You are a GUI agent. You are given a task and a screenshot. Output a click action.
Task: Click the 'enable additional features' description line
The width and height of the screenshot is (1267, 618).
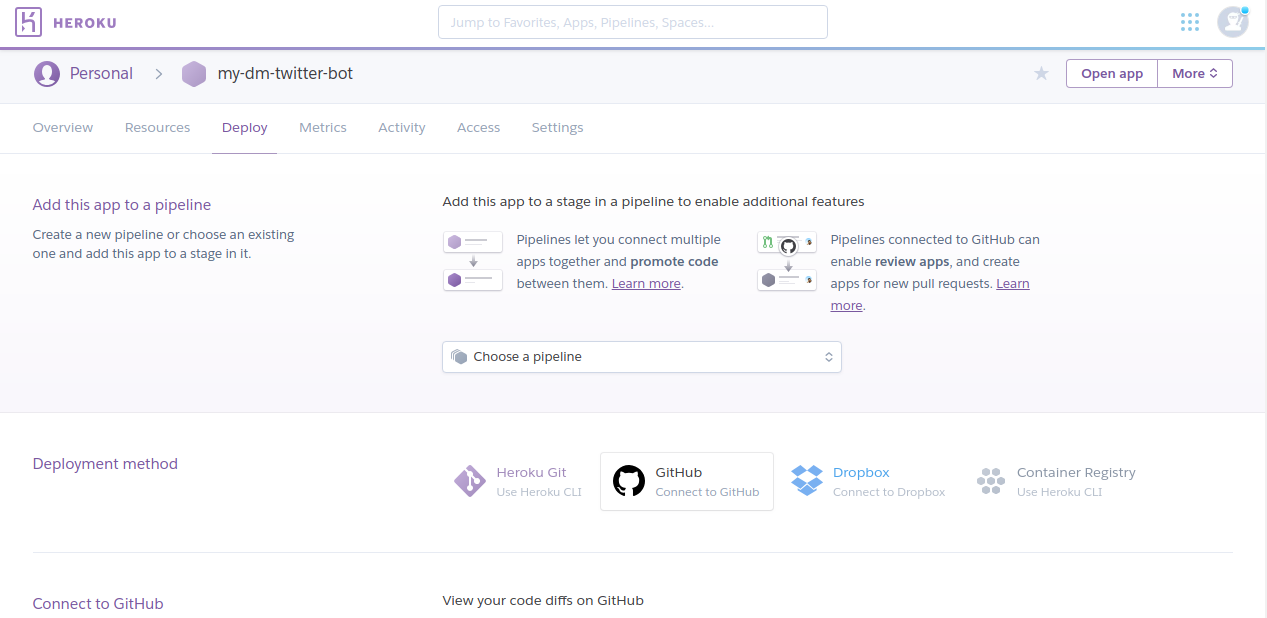tap(653, 202)
